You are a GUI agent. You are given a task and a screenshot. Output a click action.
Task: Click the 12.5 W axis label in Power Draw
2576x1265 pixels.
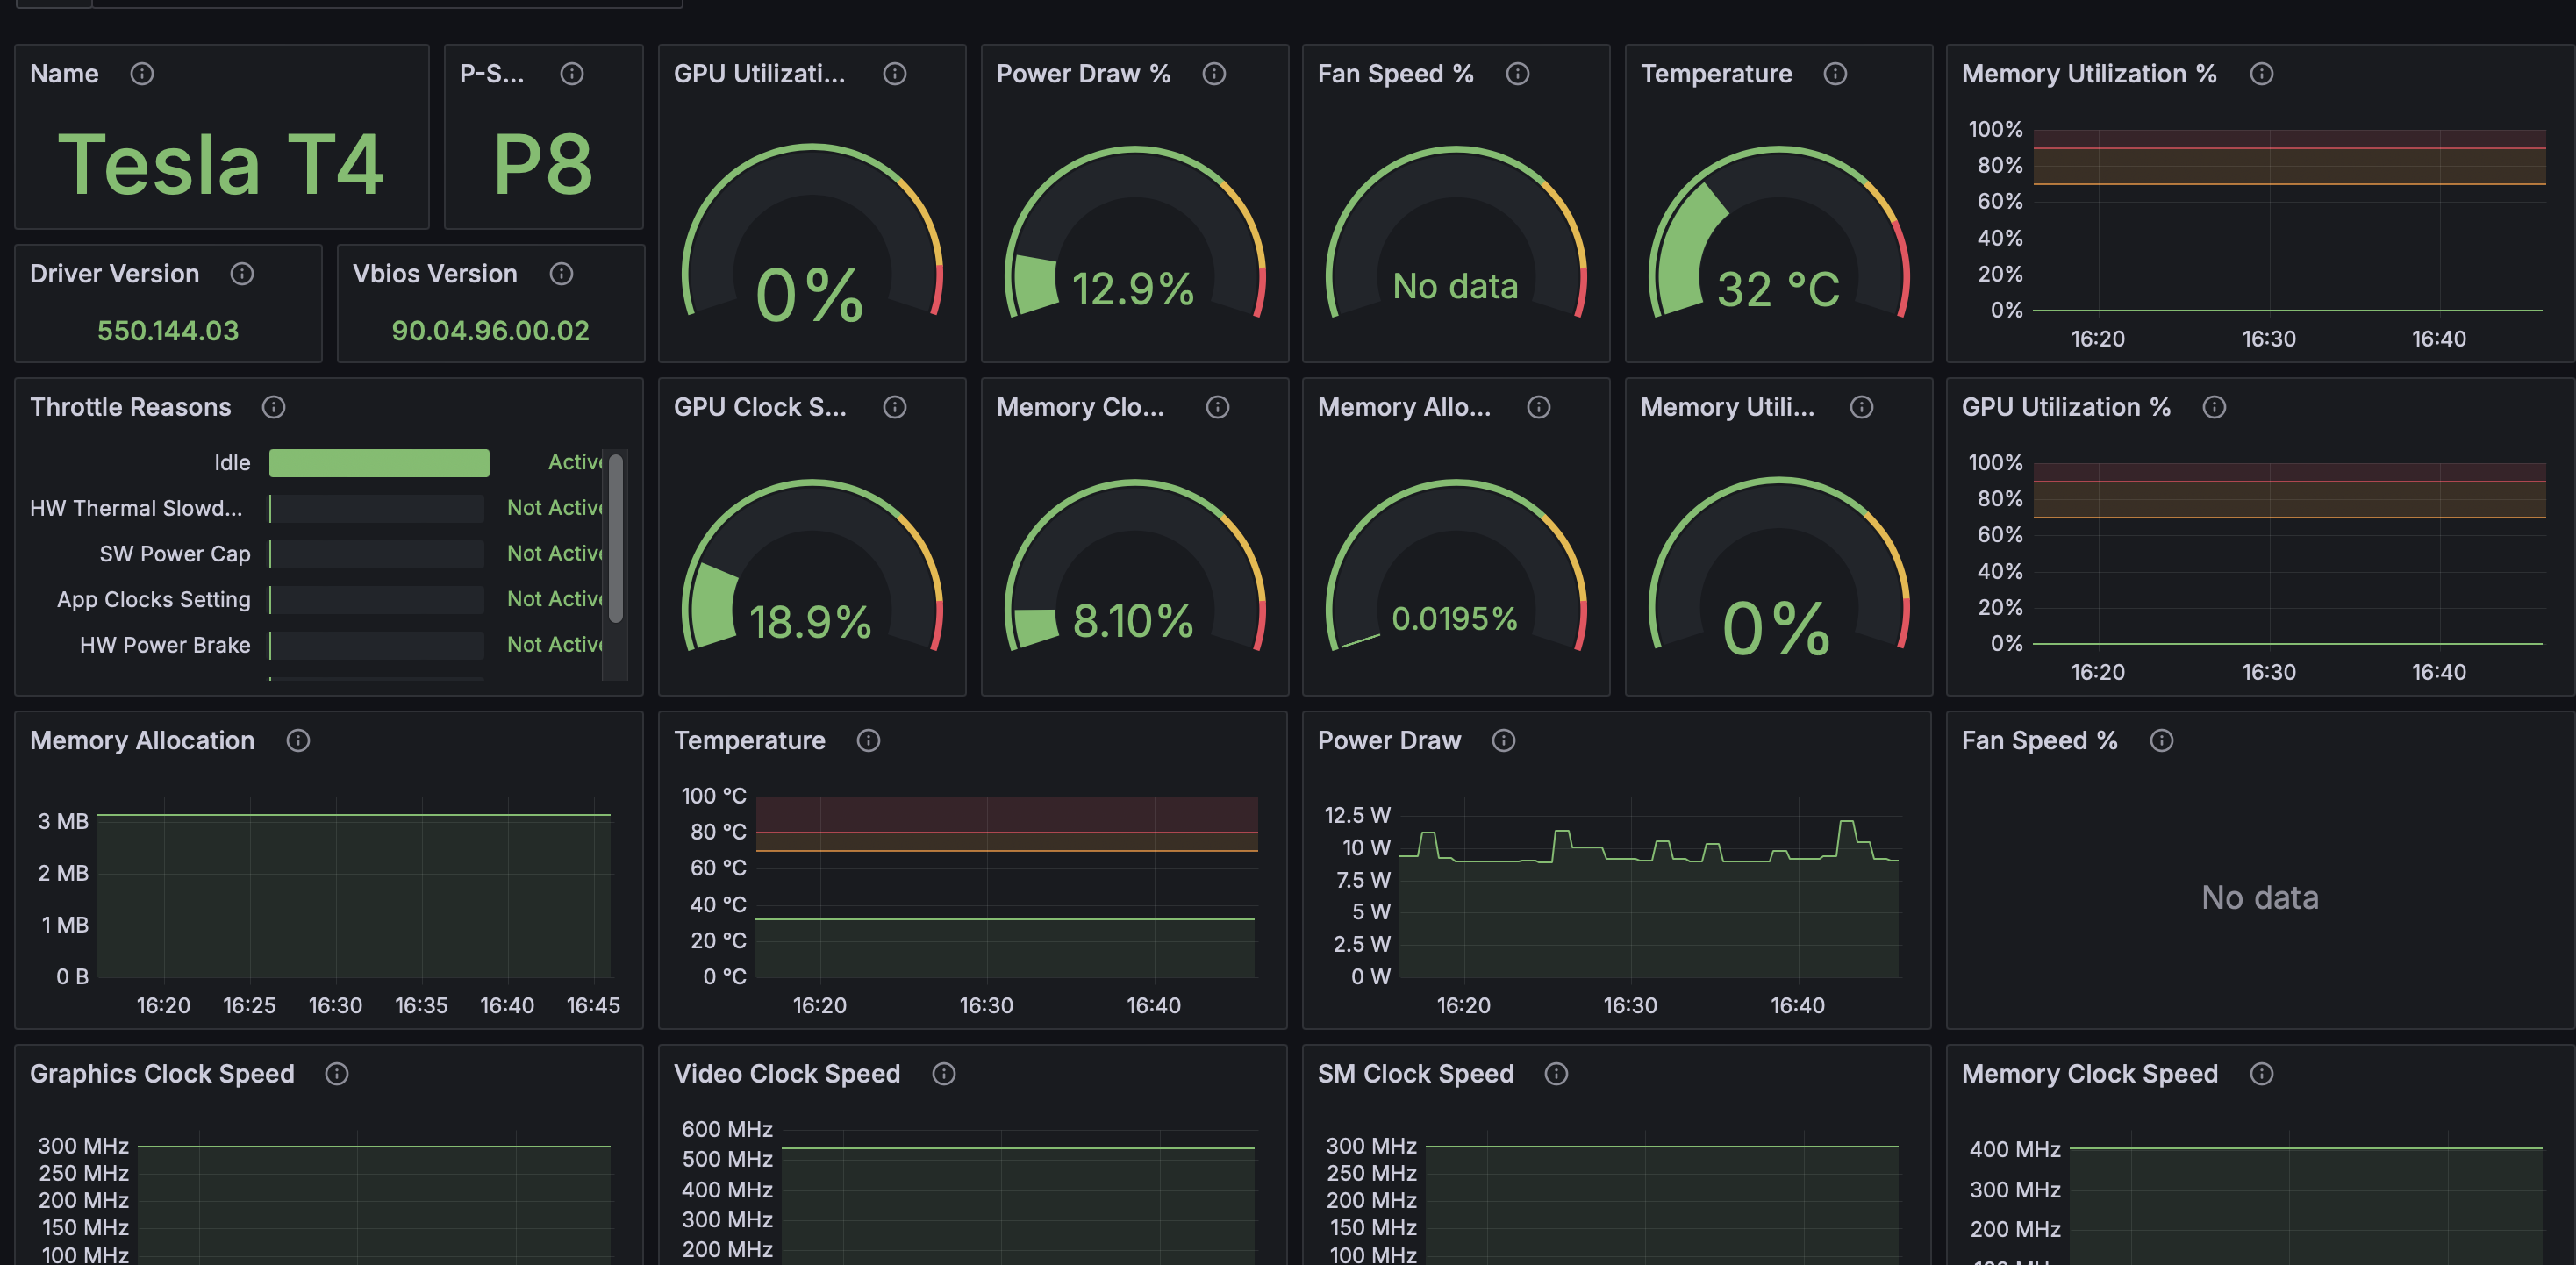pos(1357,815)
